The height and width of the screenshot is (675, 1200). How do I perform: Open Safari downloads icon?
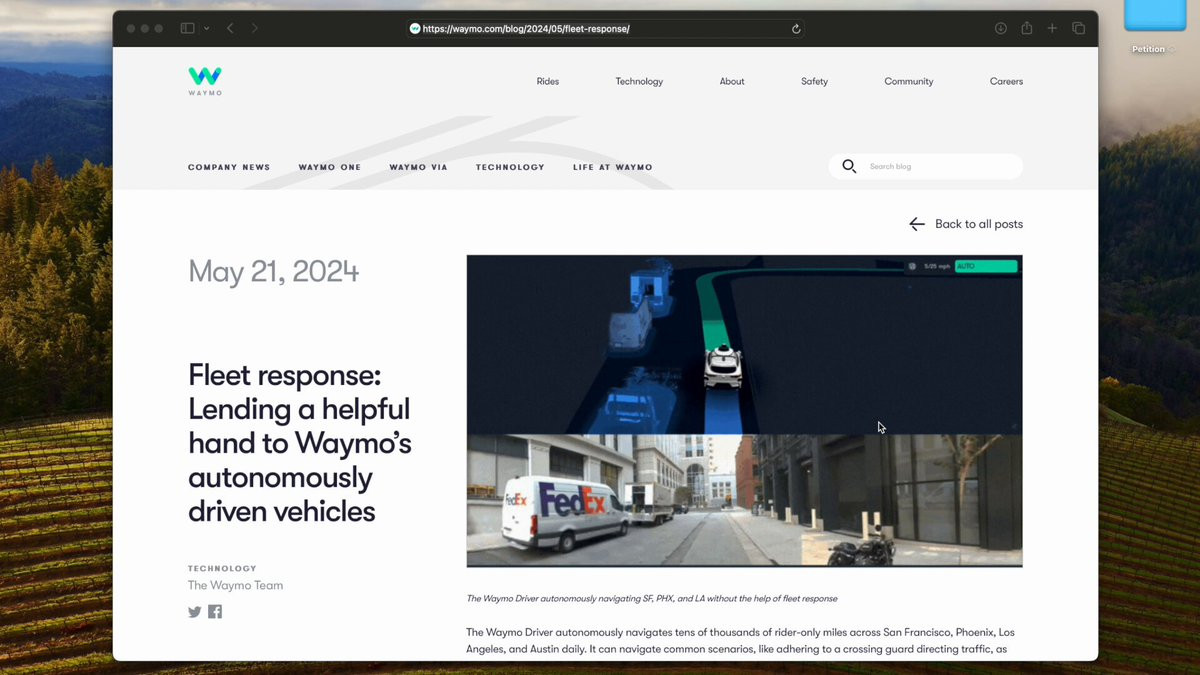click(x=1000, y=29)
